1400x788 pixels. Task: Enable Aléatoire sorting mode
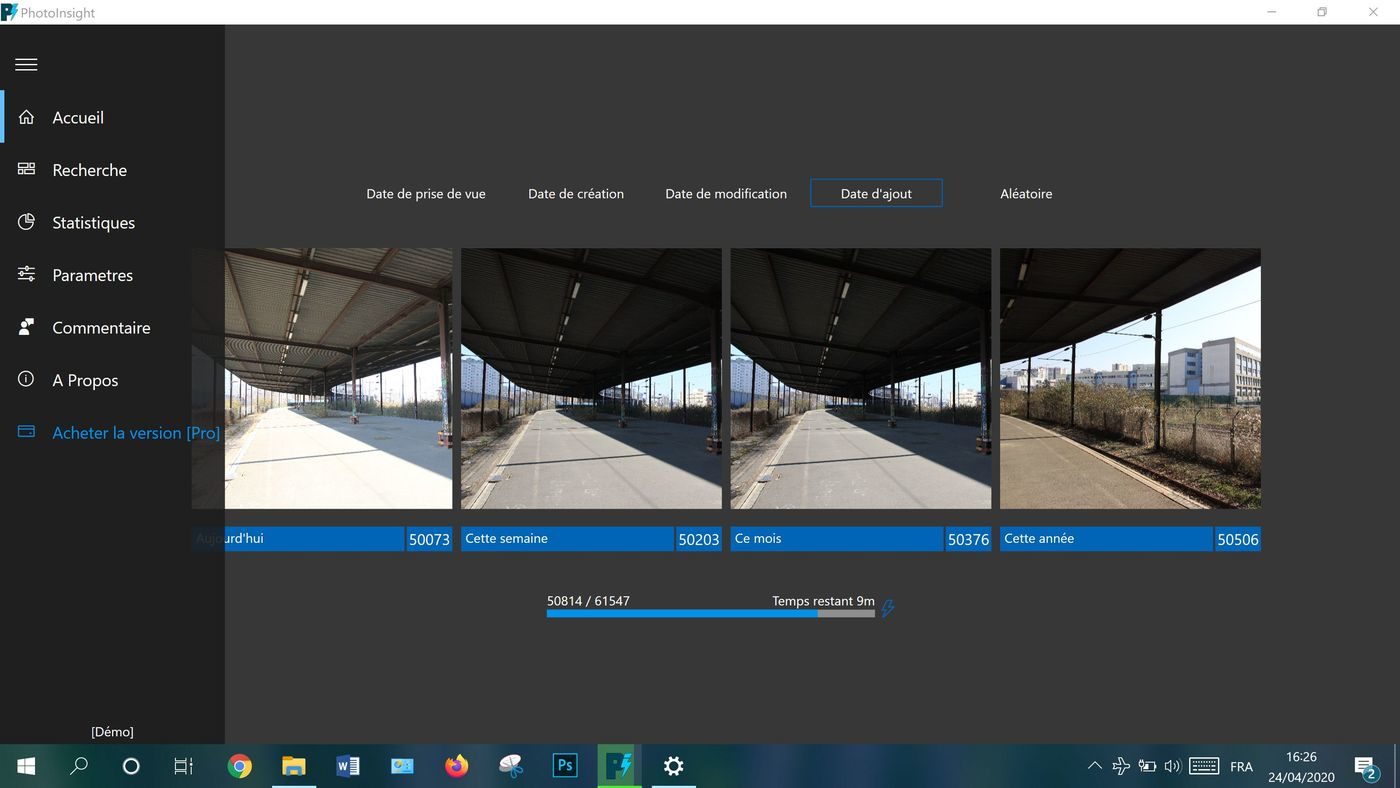[1026, 193]
